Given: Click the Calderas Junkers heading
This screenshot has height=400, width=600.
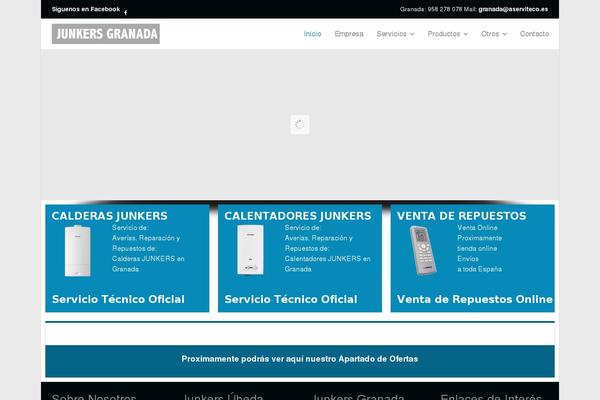Looking at the screenshot, I should click(109, 216).
